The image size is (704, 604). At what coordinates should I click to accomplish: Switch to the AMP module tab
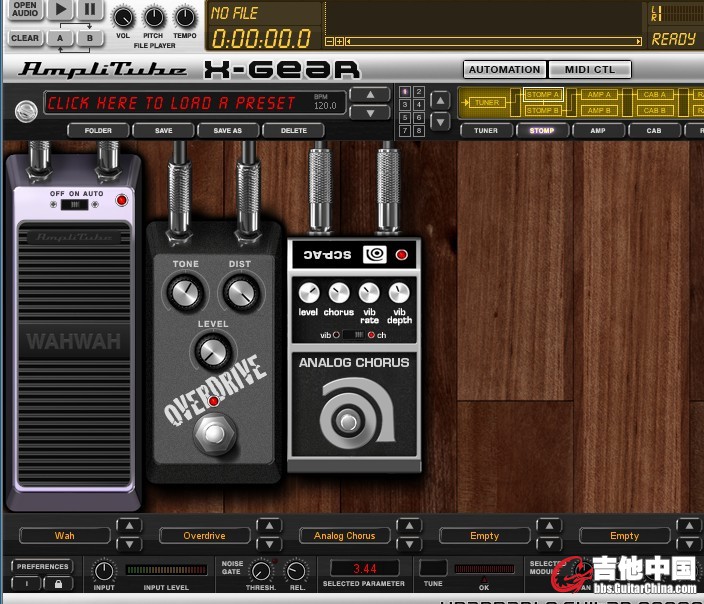coord(598,131)
